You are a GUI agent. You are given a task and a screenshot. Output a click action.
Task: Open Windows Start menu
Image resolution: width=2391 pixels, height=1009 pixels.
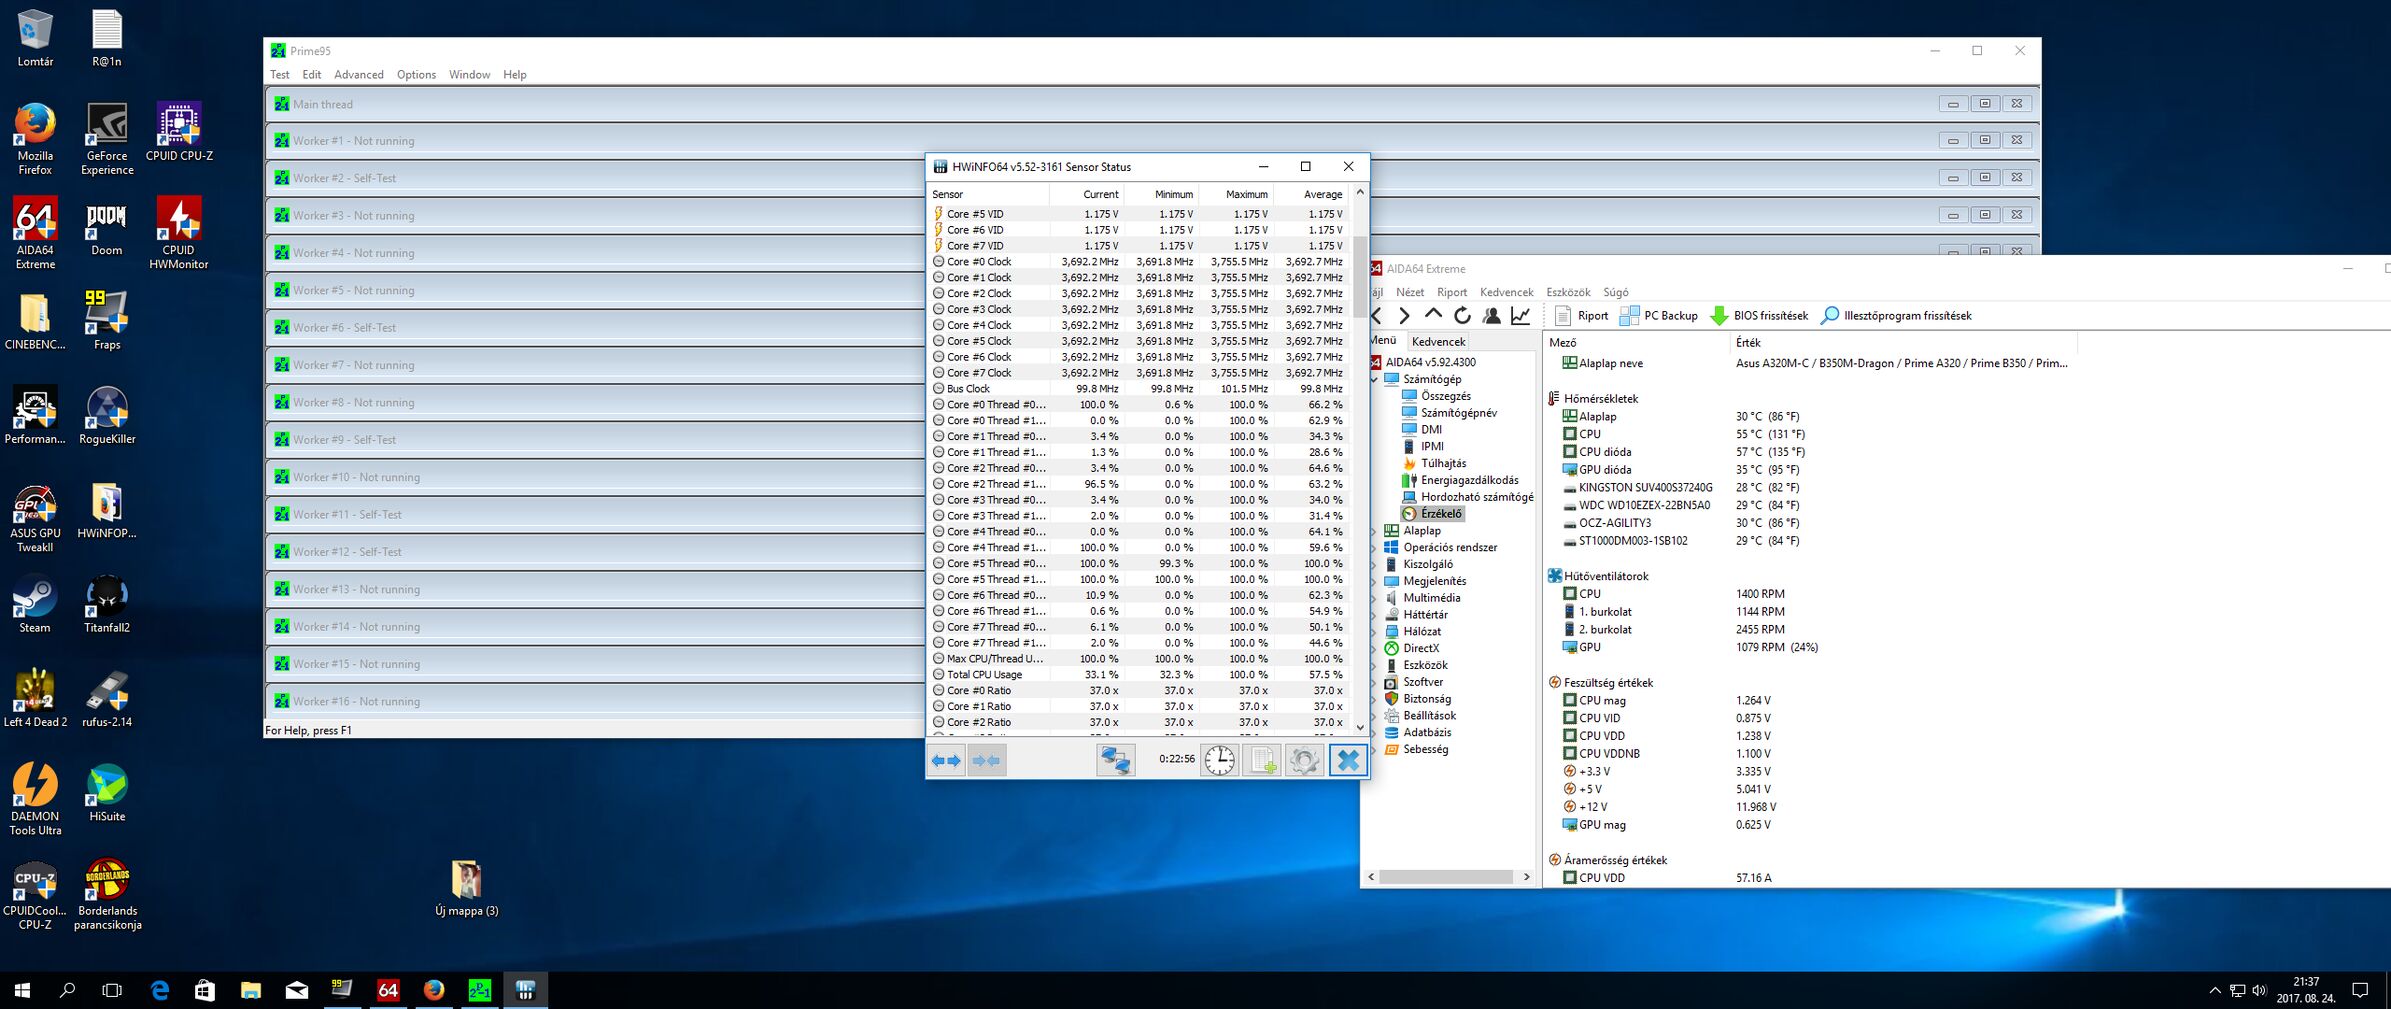[x=22, y=990]
